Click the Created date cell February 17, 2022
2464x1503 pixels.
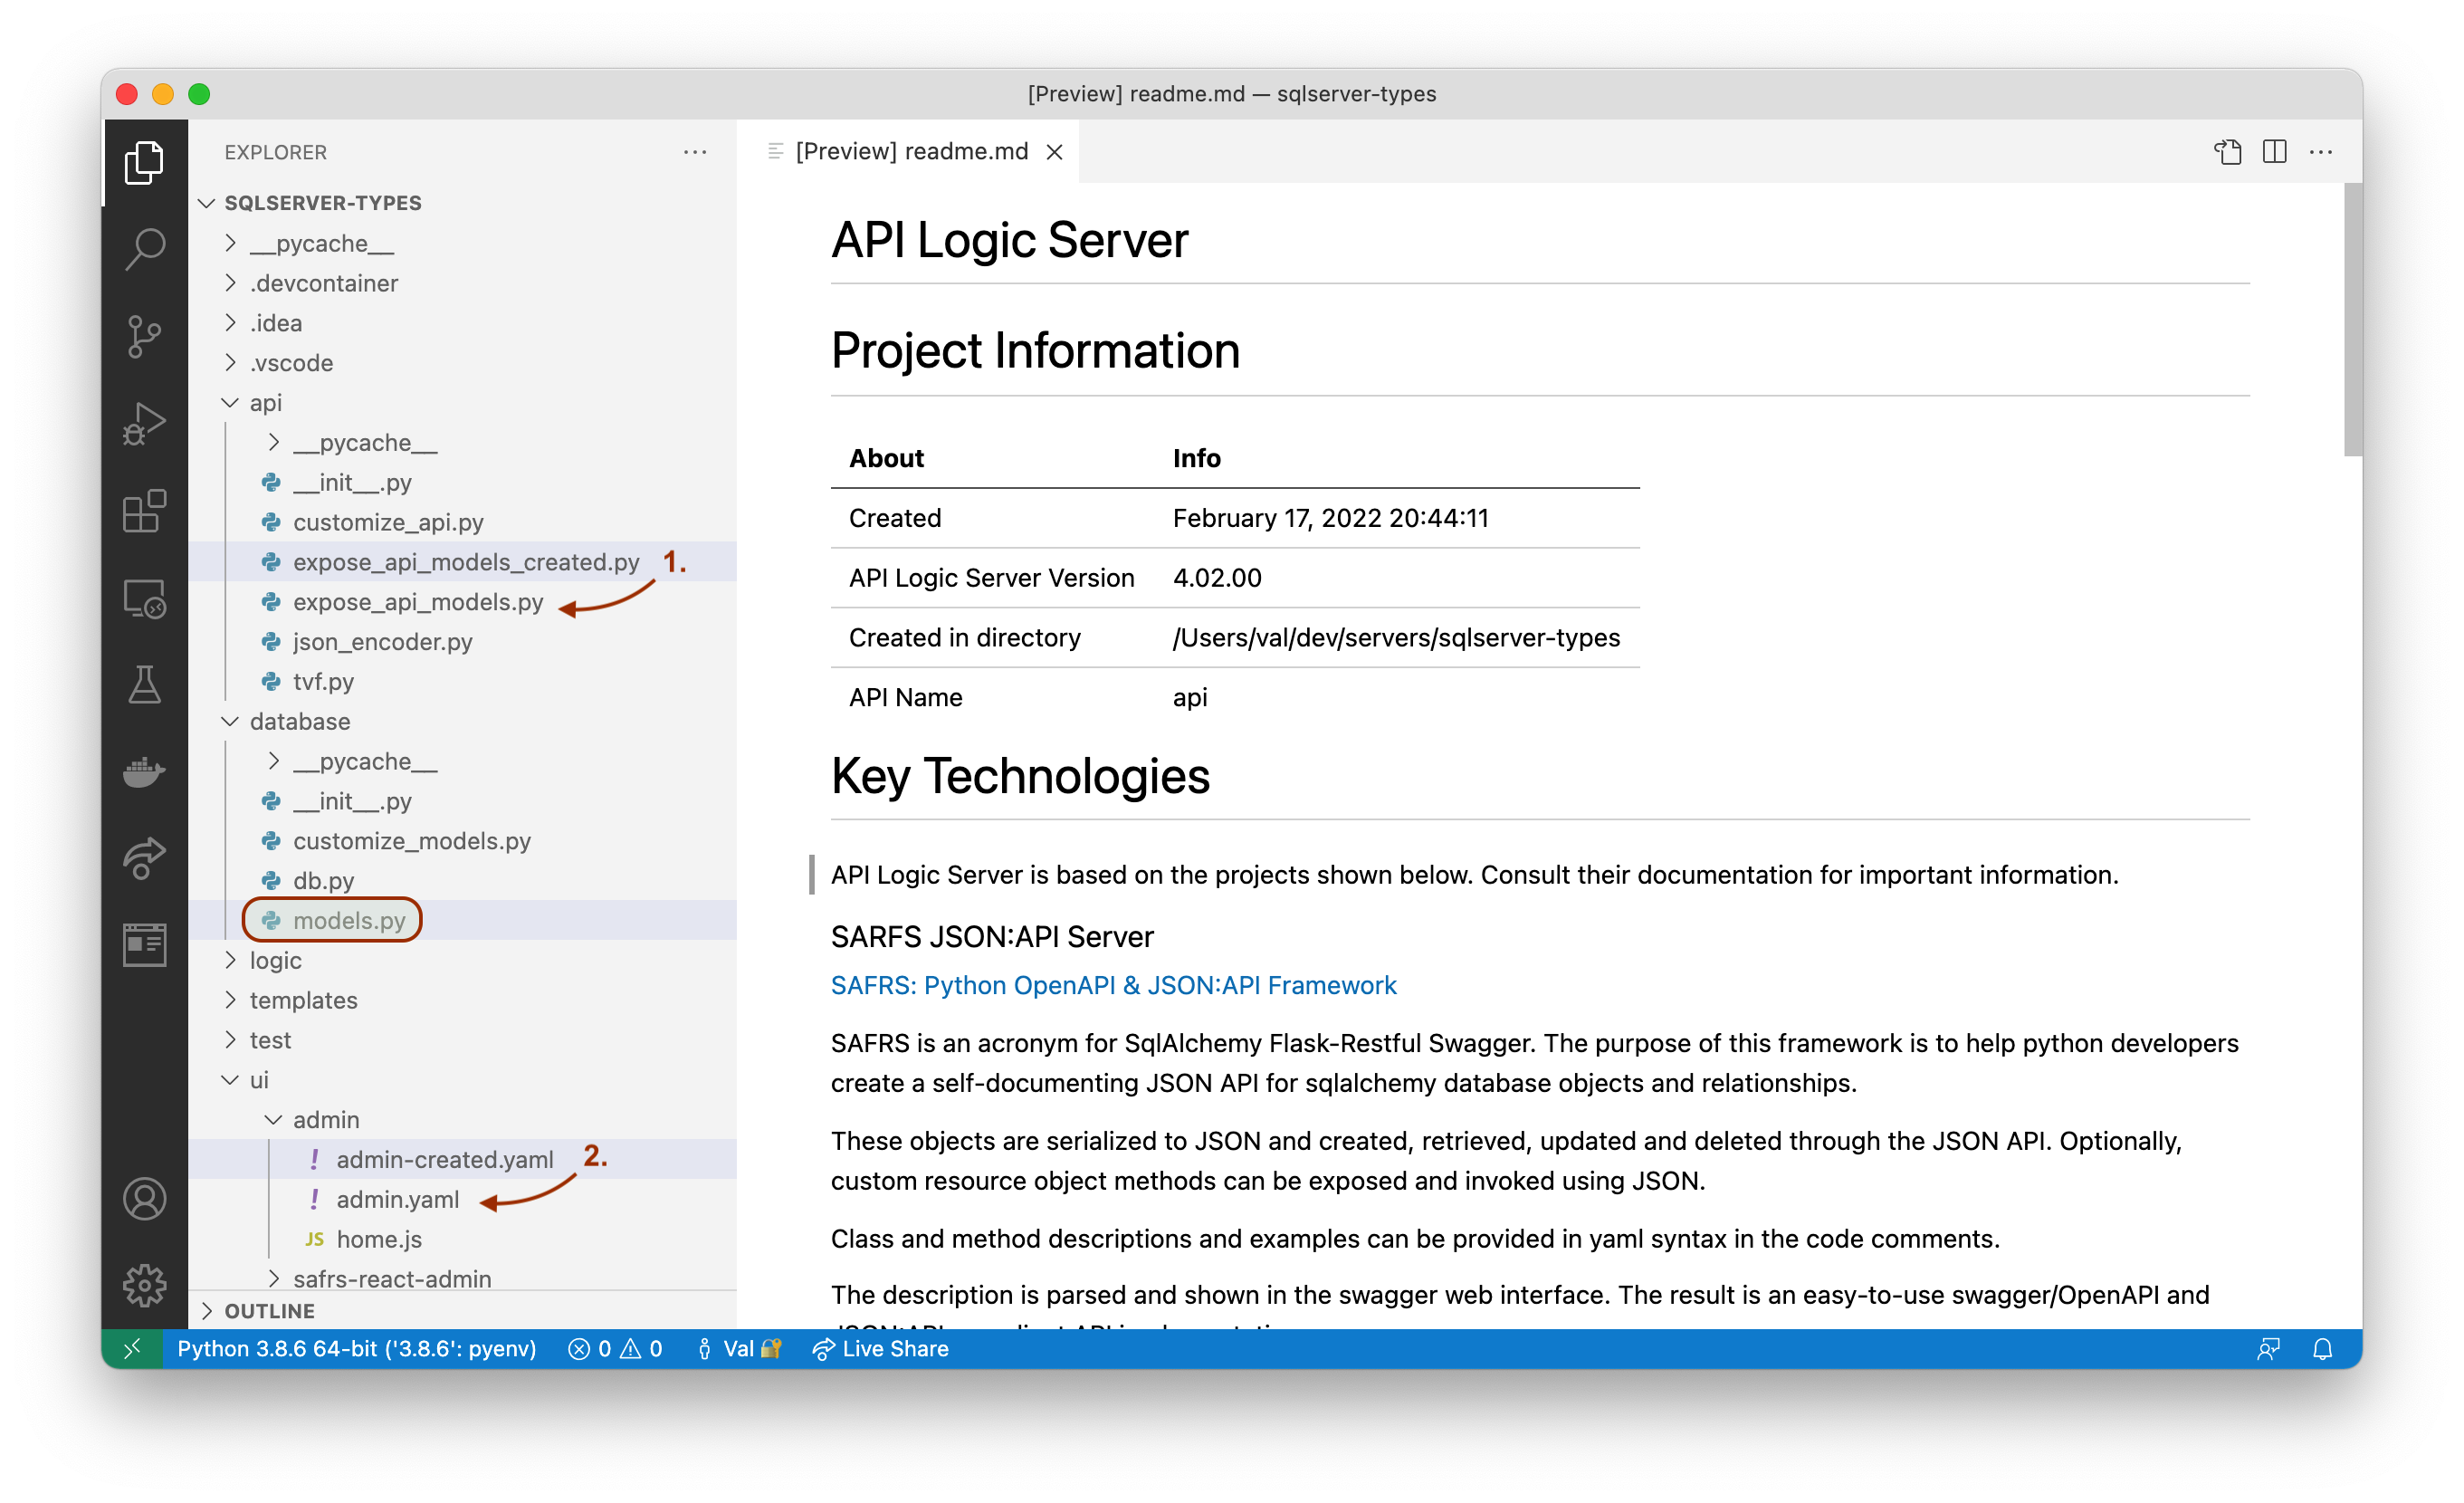click(x=1330, y=518)
